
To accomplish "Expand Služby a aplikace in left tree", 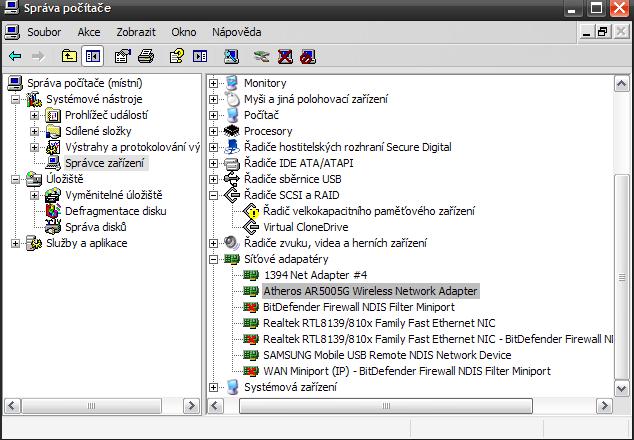I will pyautogui.click(x=16, y=243).
